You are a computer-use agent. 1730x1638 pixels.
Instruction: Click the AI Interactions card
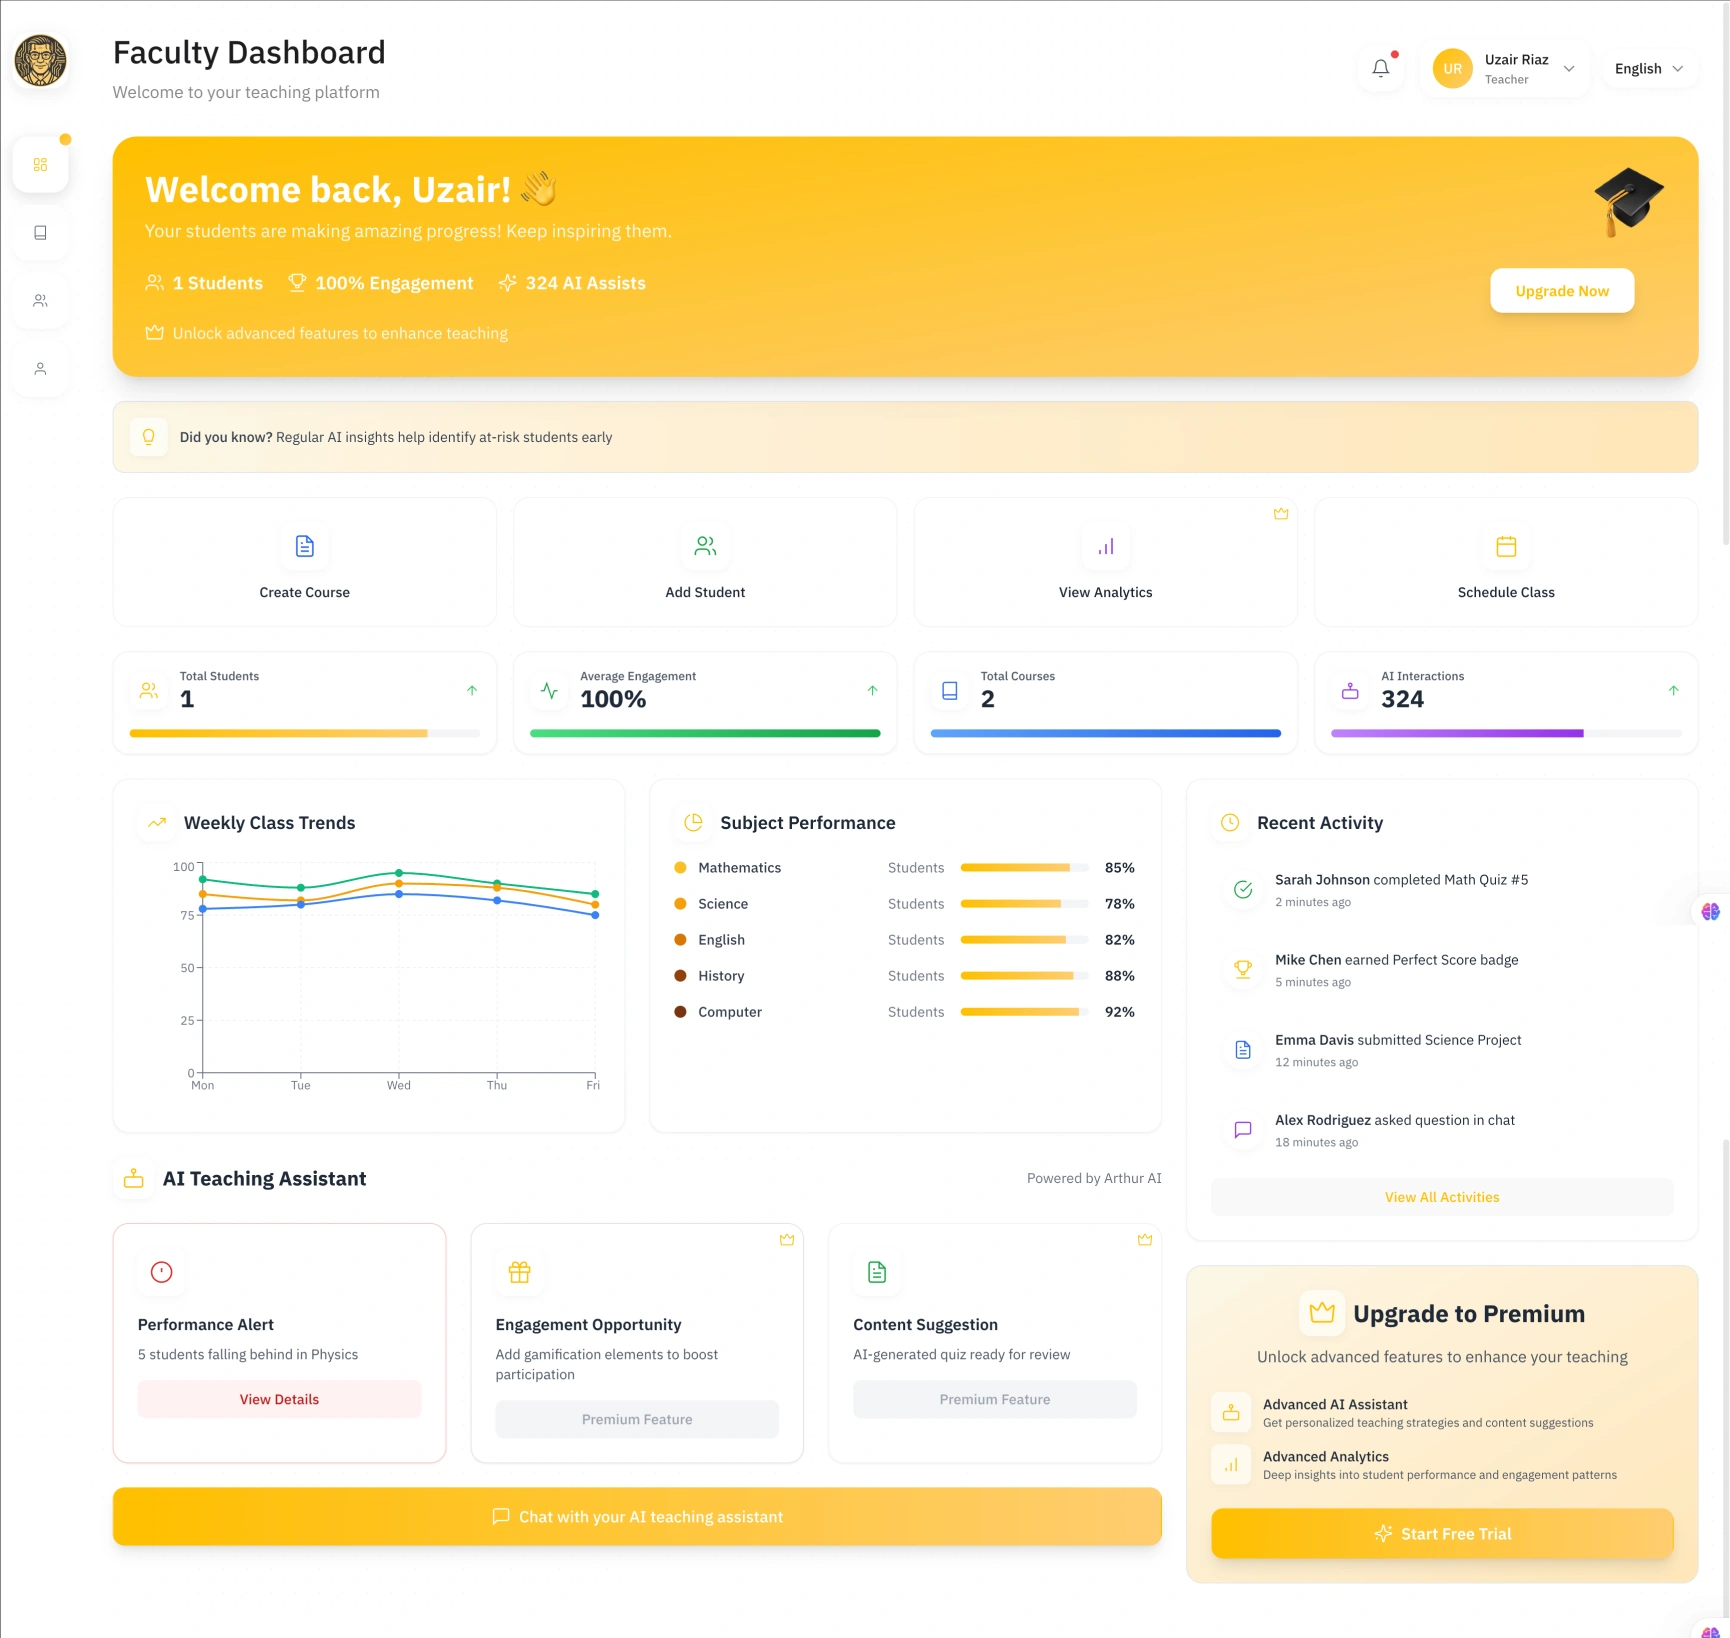(1506, 703)
